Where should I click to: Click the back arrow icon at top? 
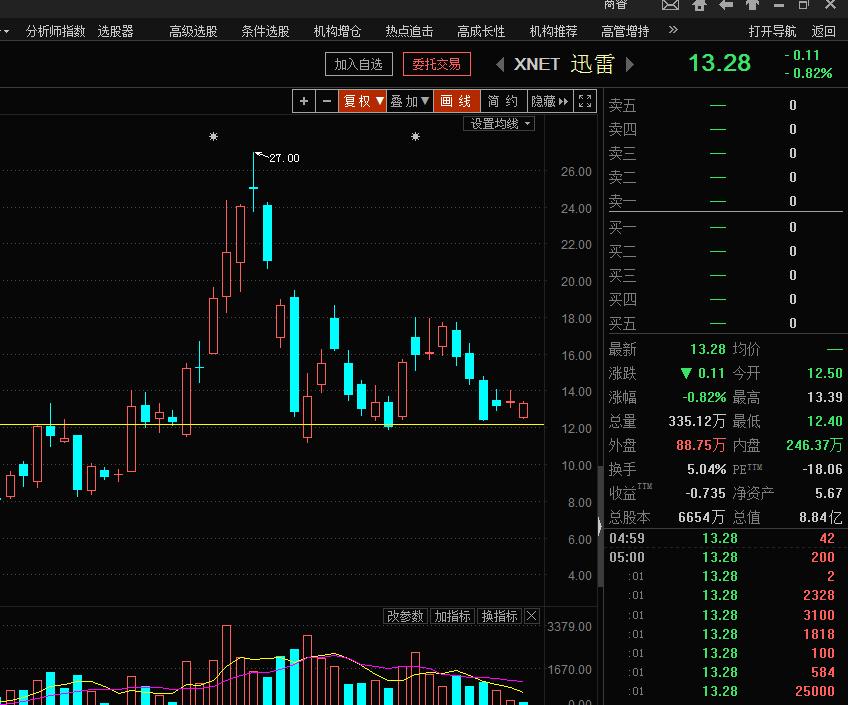(726, 6)
